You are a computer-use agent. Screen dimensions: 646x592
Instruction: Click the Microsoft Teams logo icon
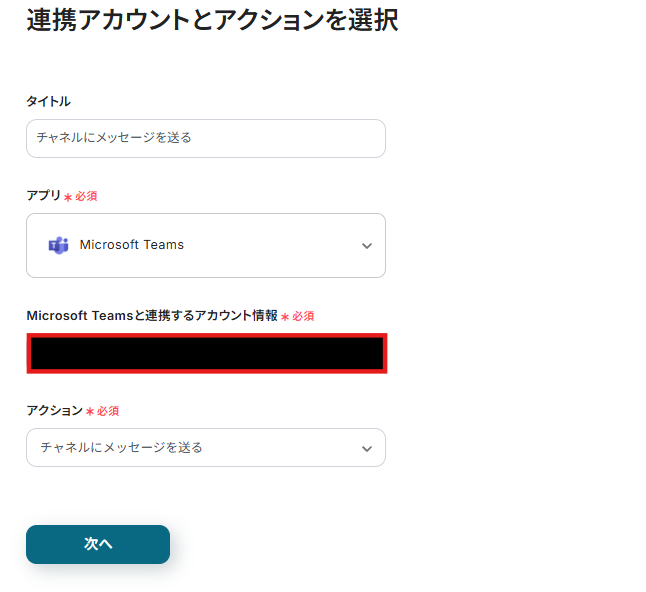(x=57, y=245)
